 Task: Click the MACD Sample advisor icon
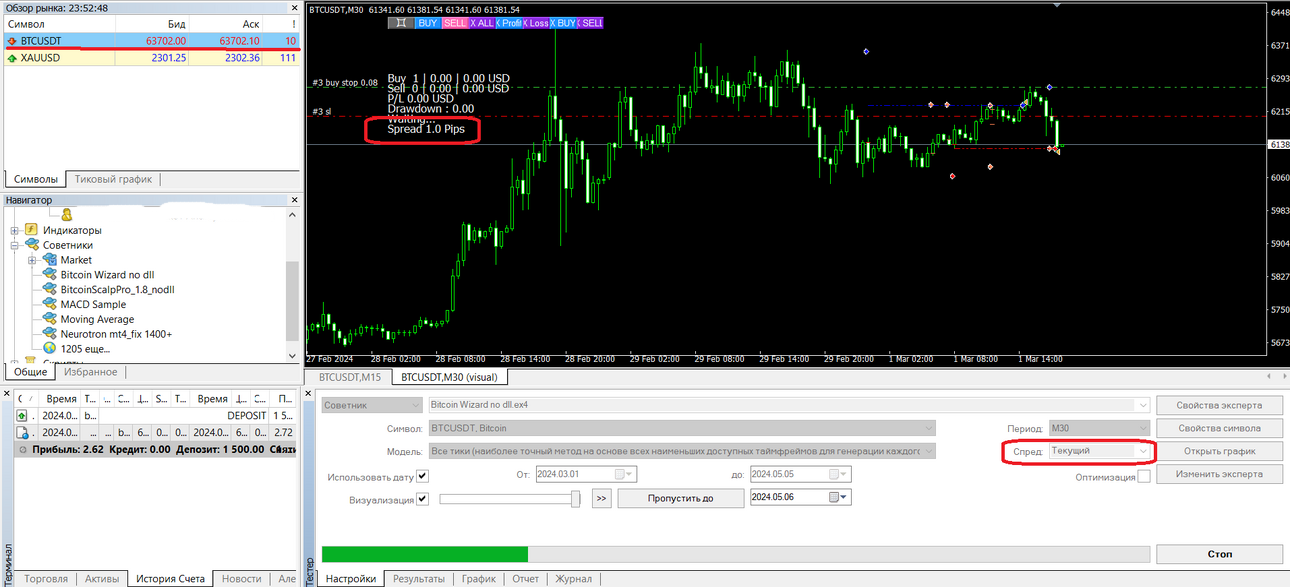(50, 304)
